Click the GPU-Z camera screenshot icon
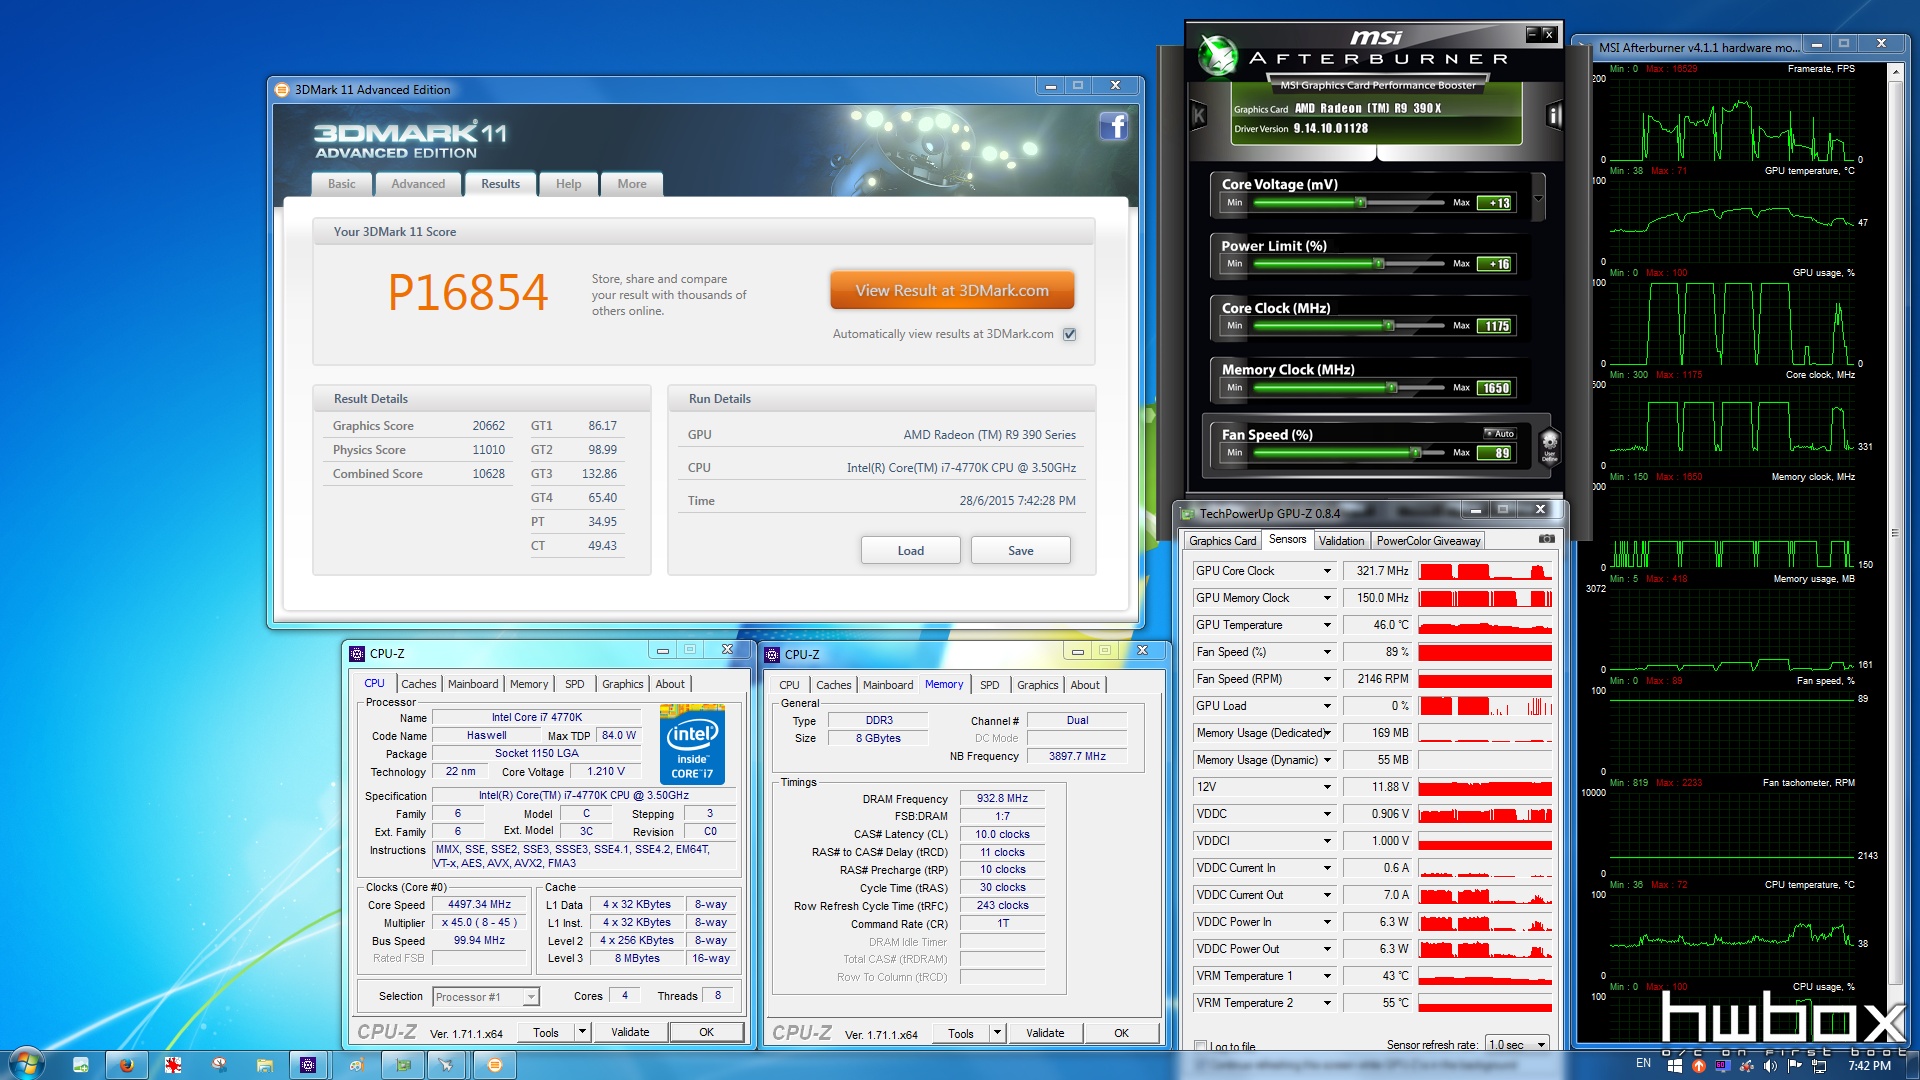 coord(1546,540)
